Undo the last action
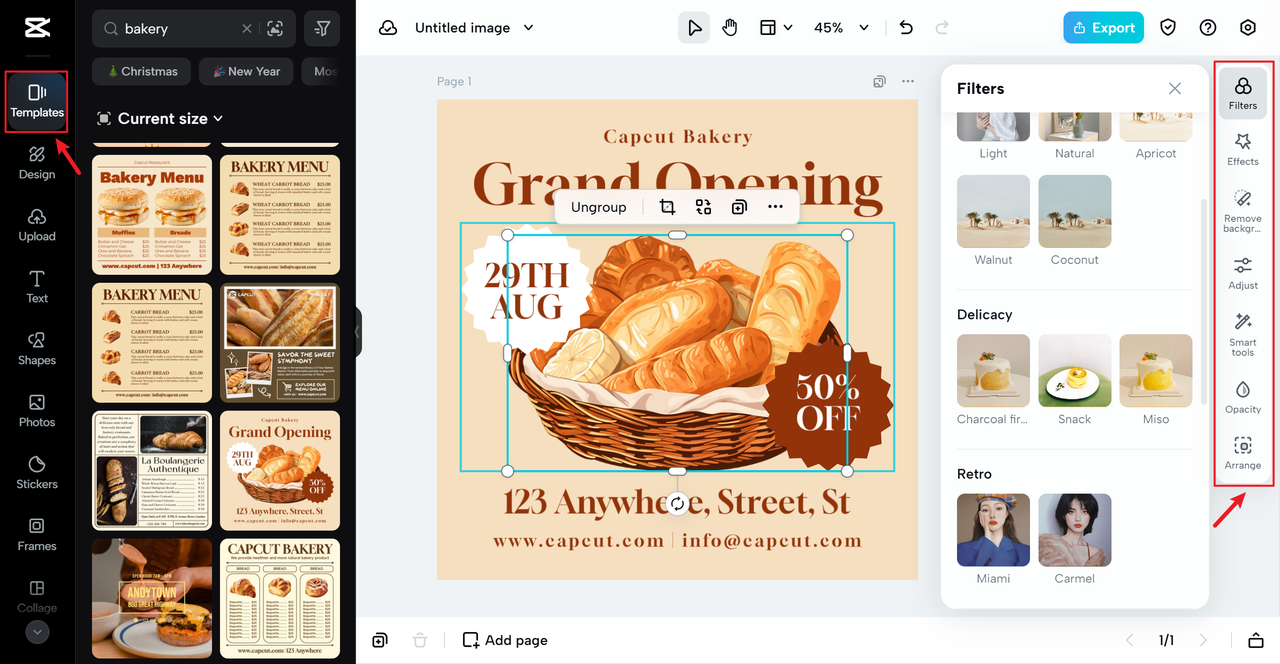 tap(906, 28)
